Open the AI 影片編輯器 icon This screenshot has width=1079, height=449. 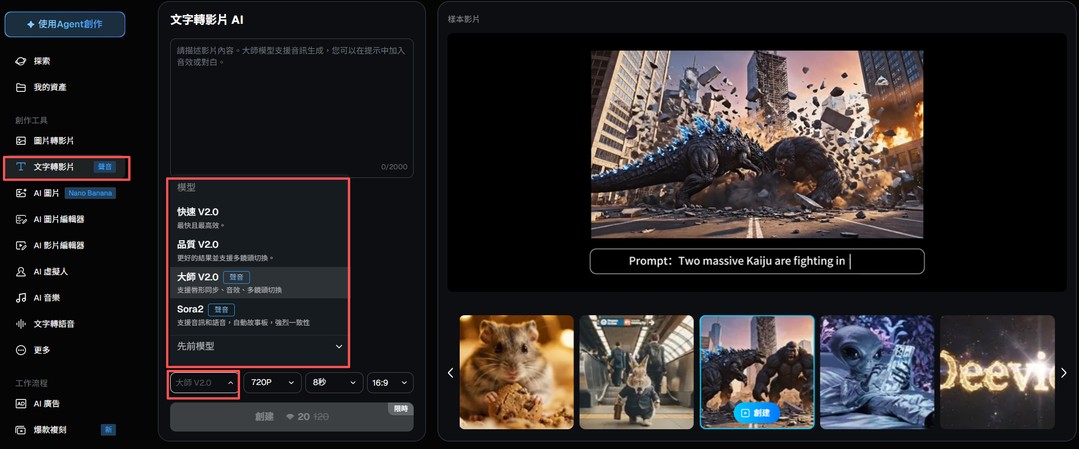click(21, 245)
